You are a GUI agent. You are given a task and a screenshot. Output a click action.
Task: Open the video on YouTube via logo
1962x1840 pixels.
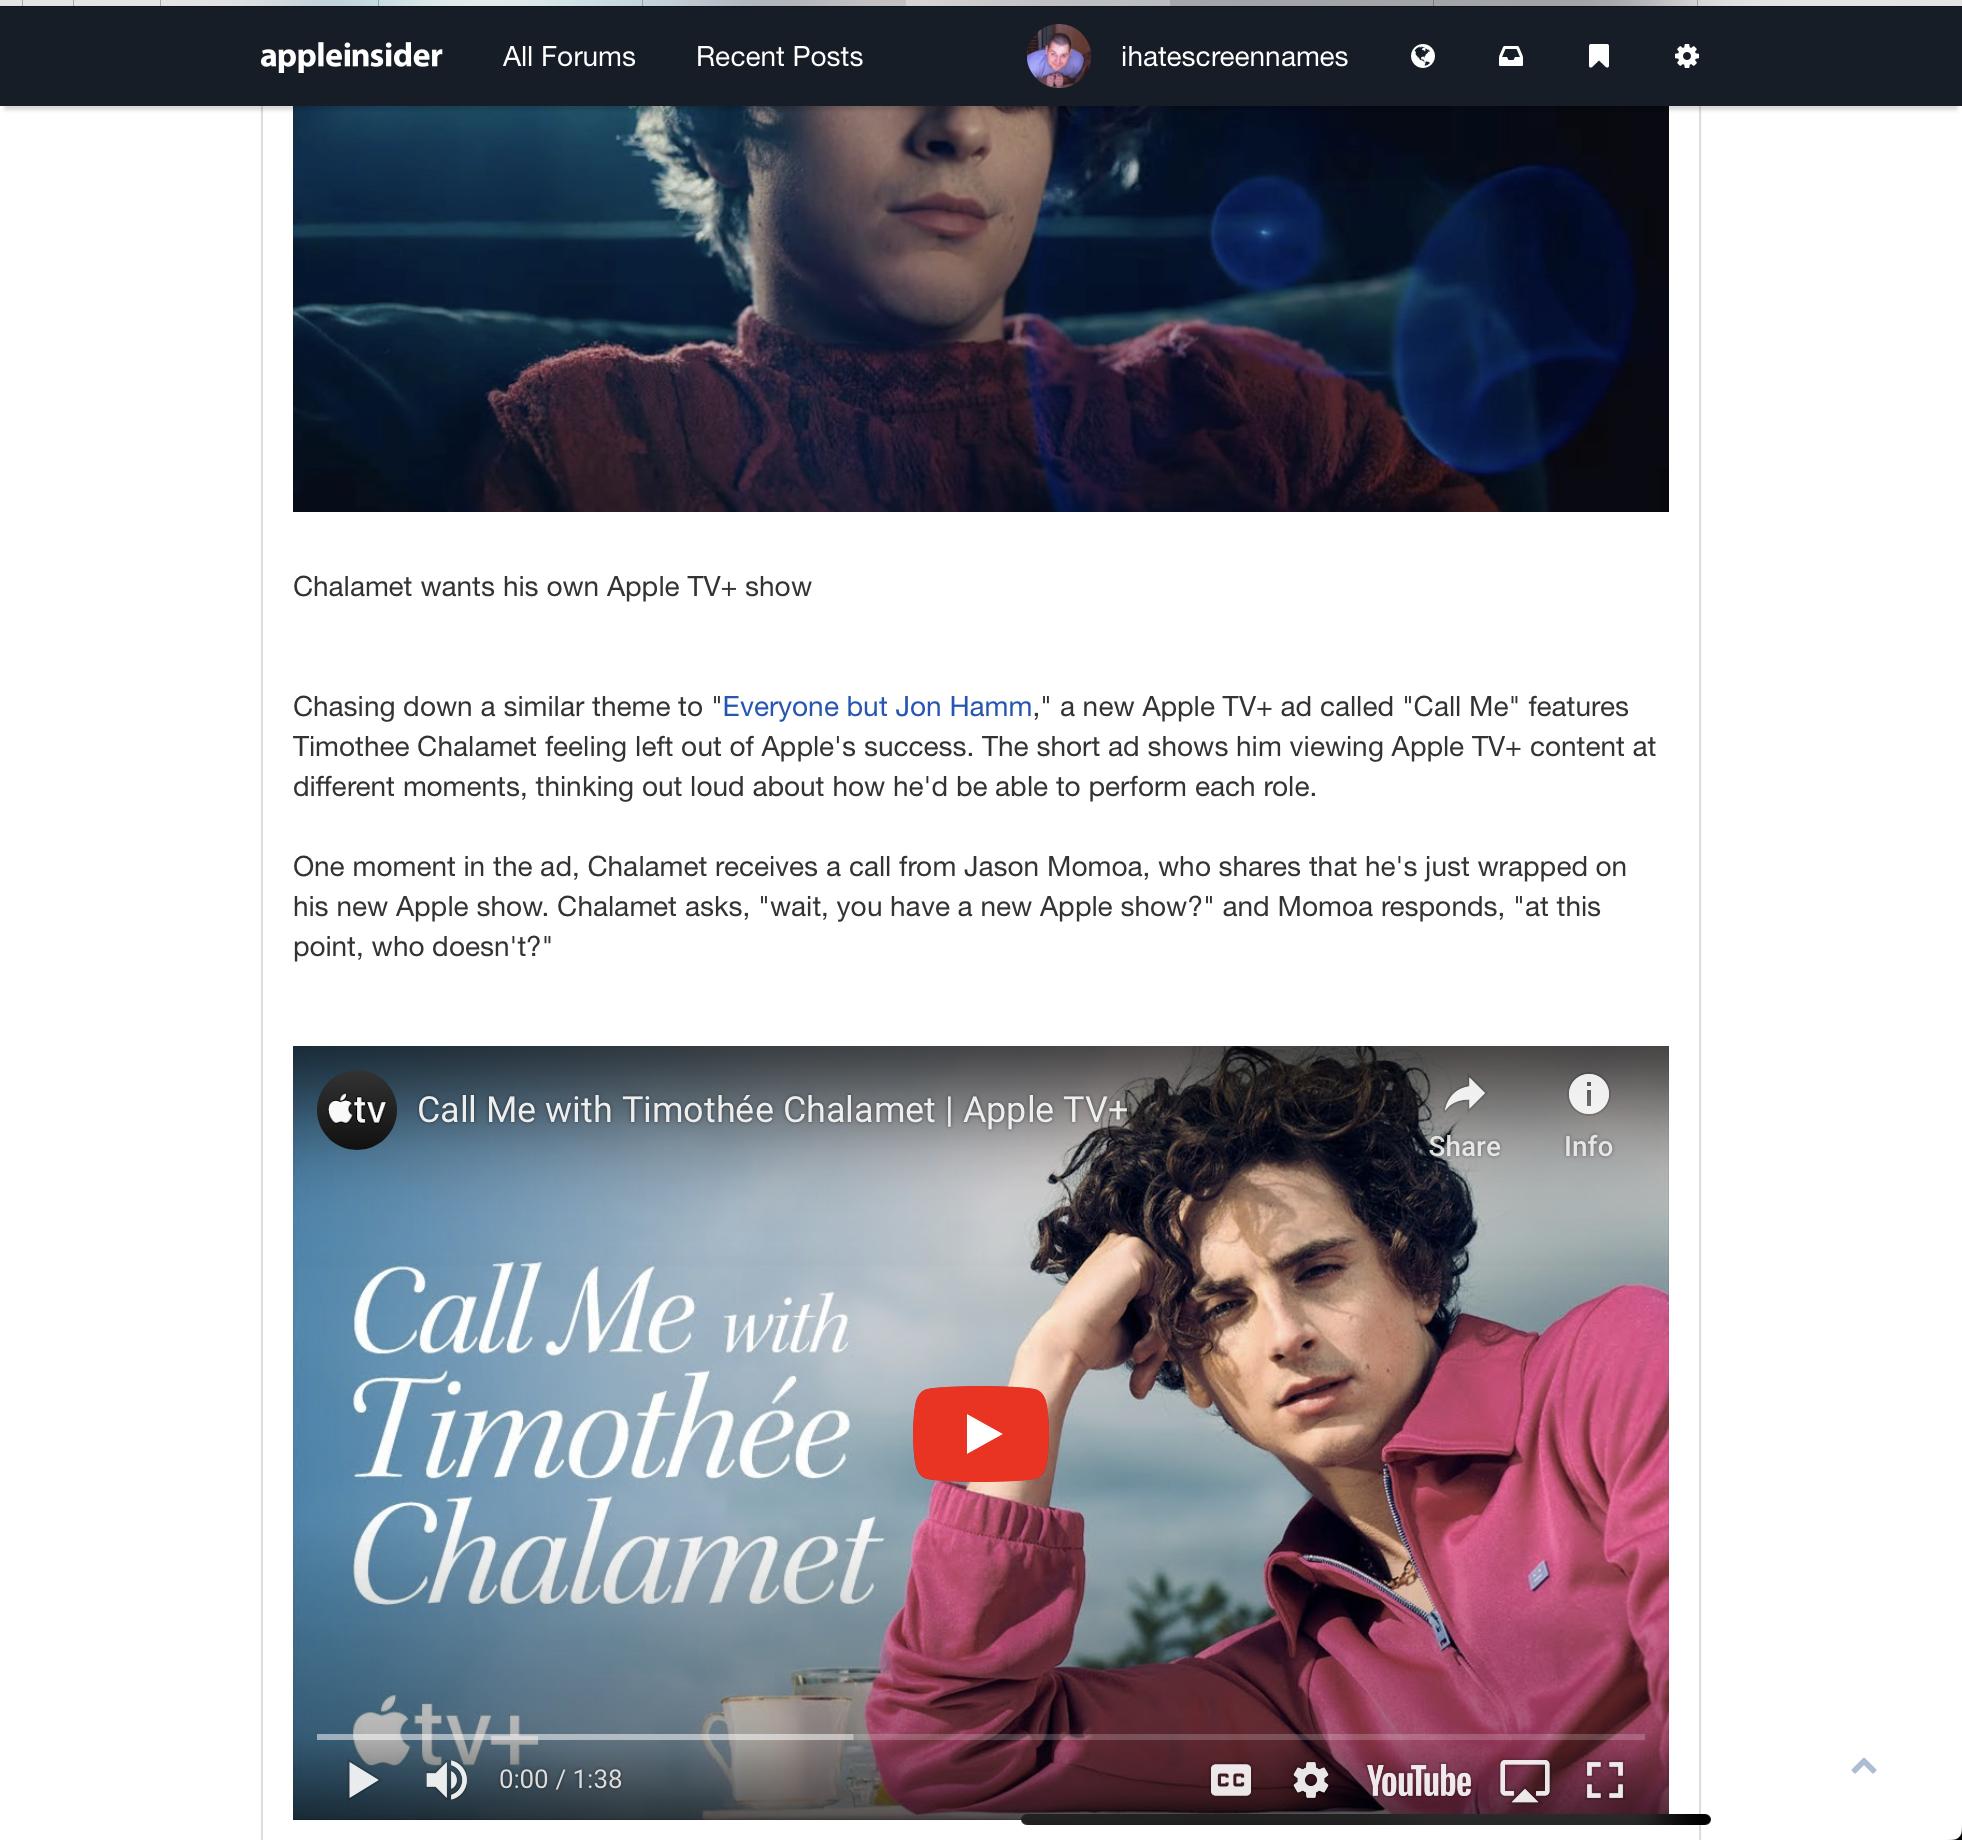click(x=1418, y=1781)
